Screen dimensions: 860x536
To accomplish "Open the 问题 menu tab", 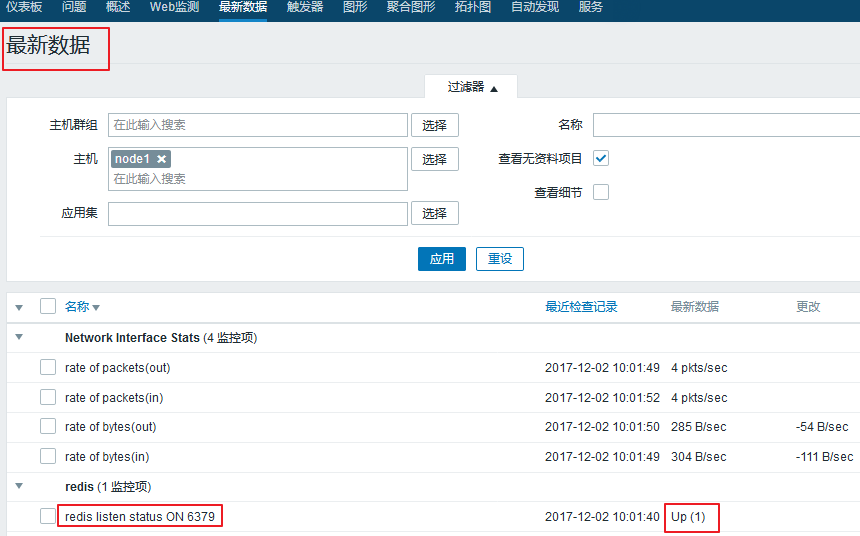I will pyautogui.click(x=74, y=7).
